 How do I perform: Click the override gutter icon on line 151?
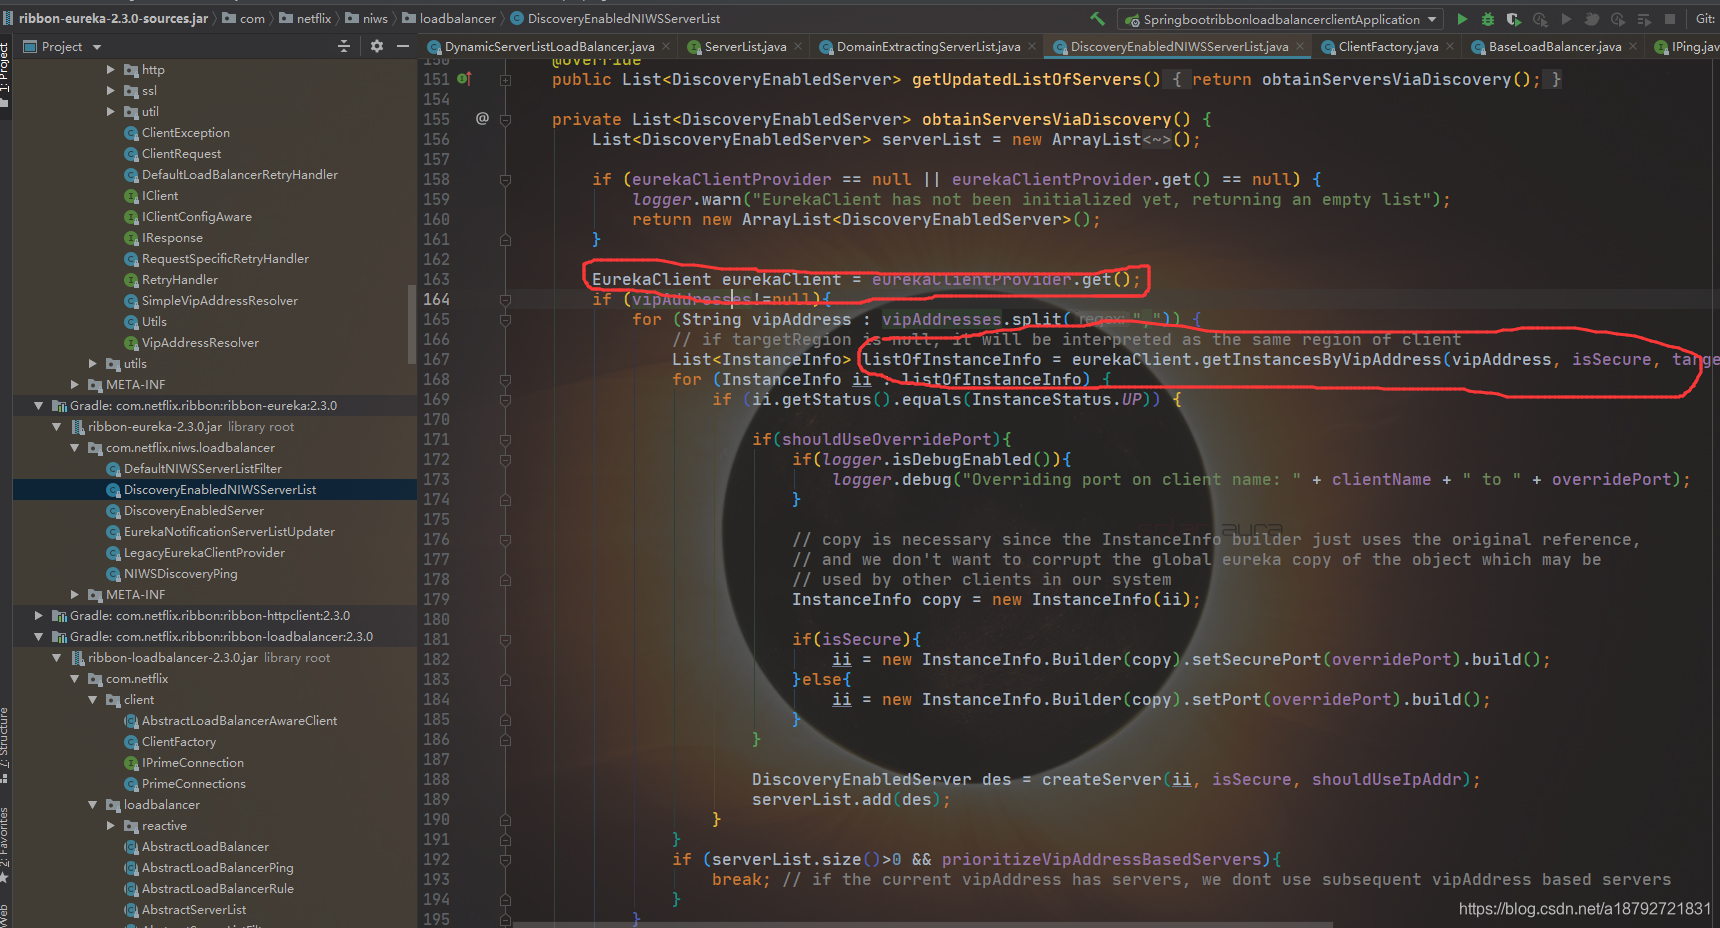click(x=464, y=78)
